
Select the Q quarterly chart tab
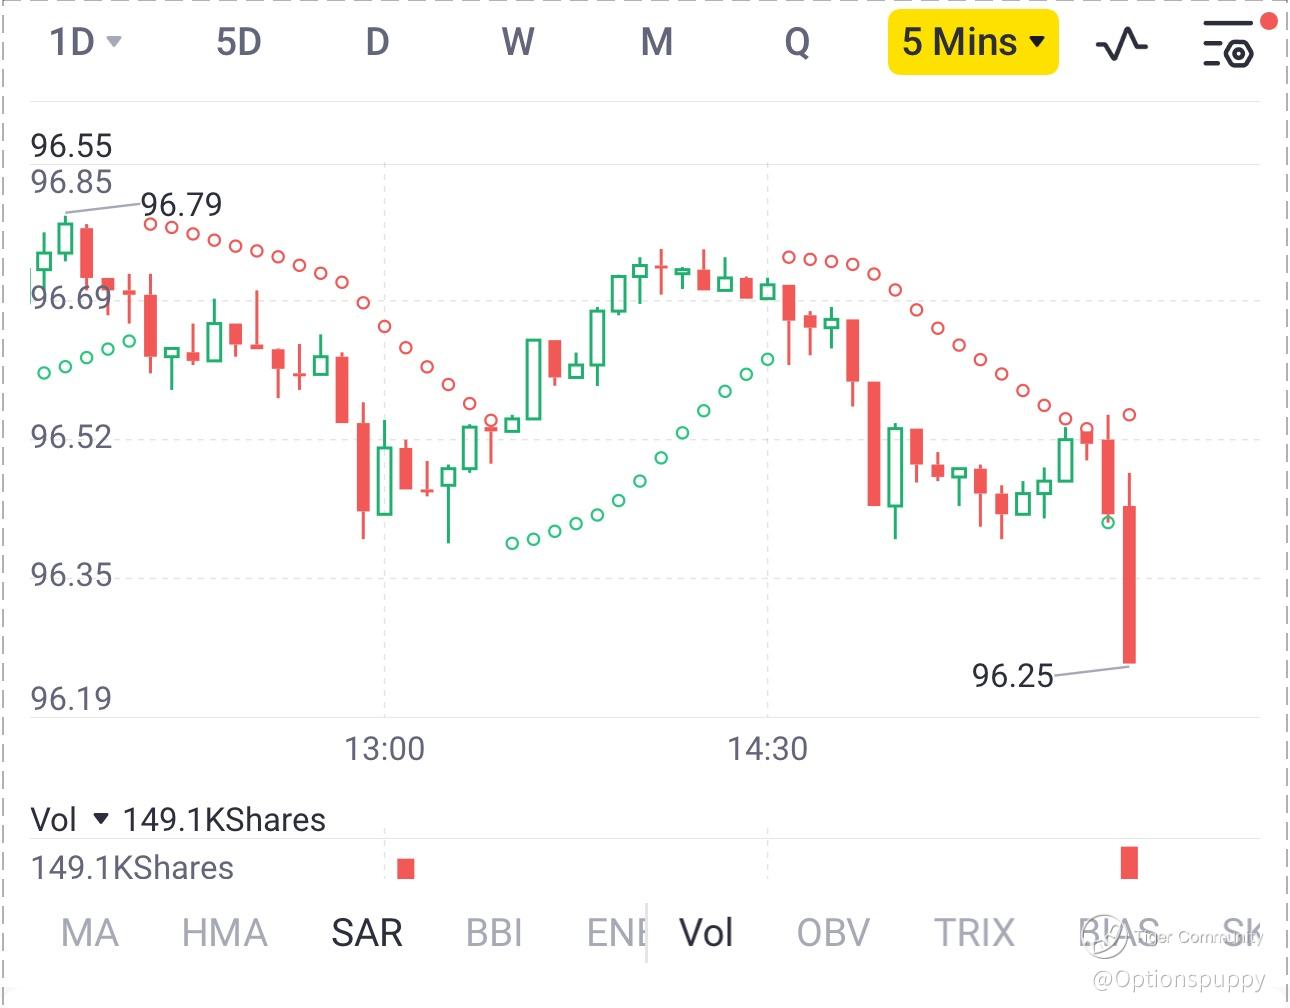point(797,42)
